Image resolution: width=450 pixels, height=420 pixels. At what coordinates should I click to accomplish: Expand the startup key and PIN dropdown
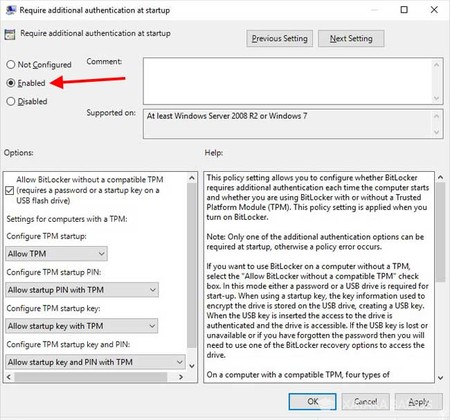pos(95,362)
